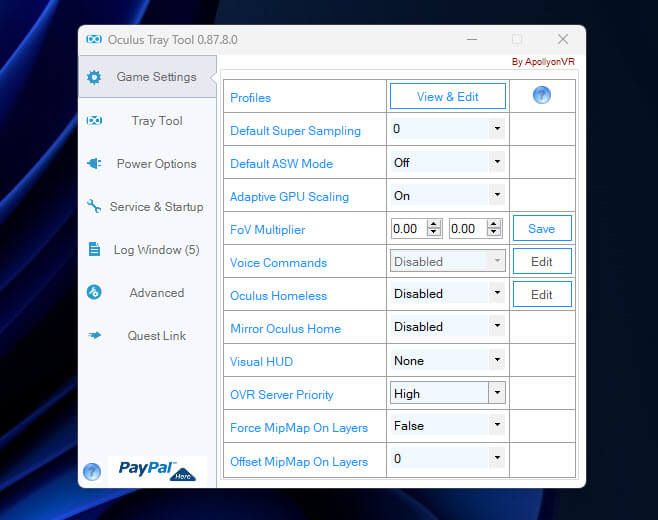Open the OVR Server Priority dropdown
Image resolution: width=658 pixels, height=520 pixels.
pos(447,393)
